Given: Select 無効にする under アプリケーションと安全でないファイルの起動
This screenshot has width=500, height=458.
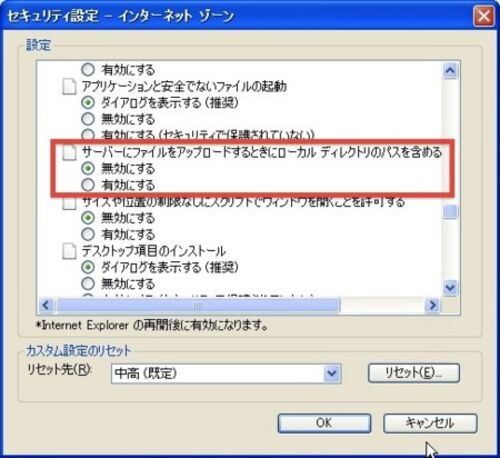Looking at the screenshot, I should coord(88,119).
